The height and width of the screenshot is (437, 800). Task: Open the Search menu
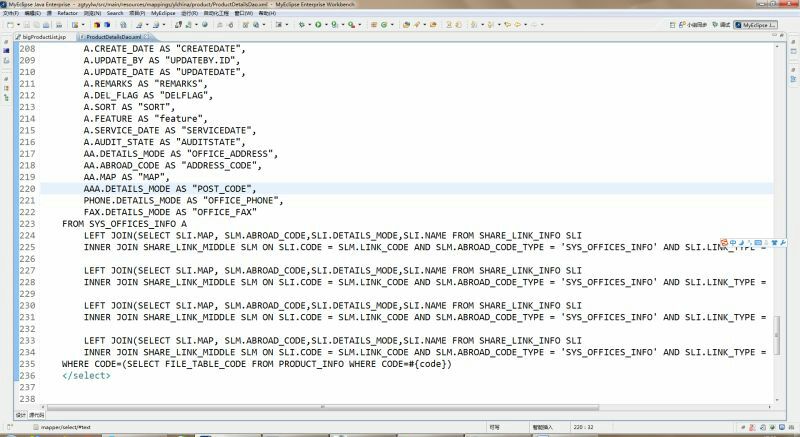[x=115, y=13]
